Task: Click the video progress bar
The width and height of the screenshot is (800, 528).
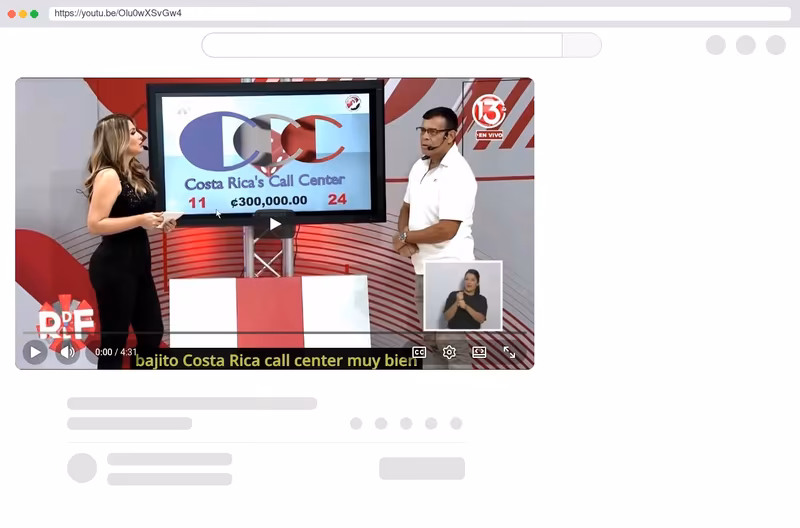Action: tap(274, 333)
